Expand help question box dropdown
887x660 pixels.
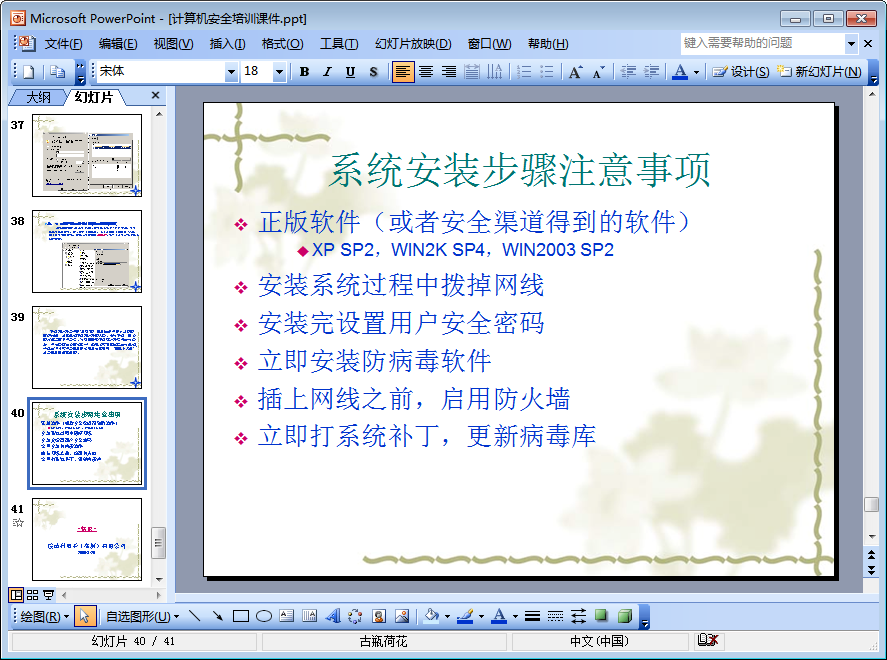tap(851, 44)
